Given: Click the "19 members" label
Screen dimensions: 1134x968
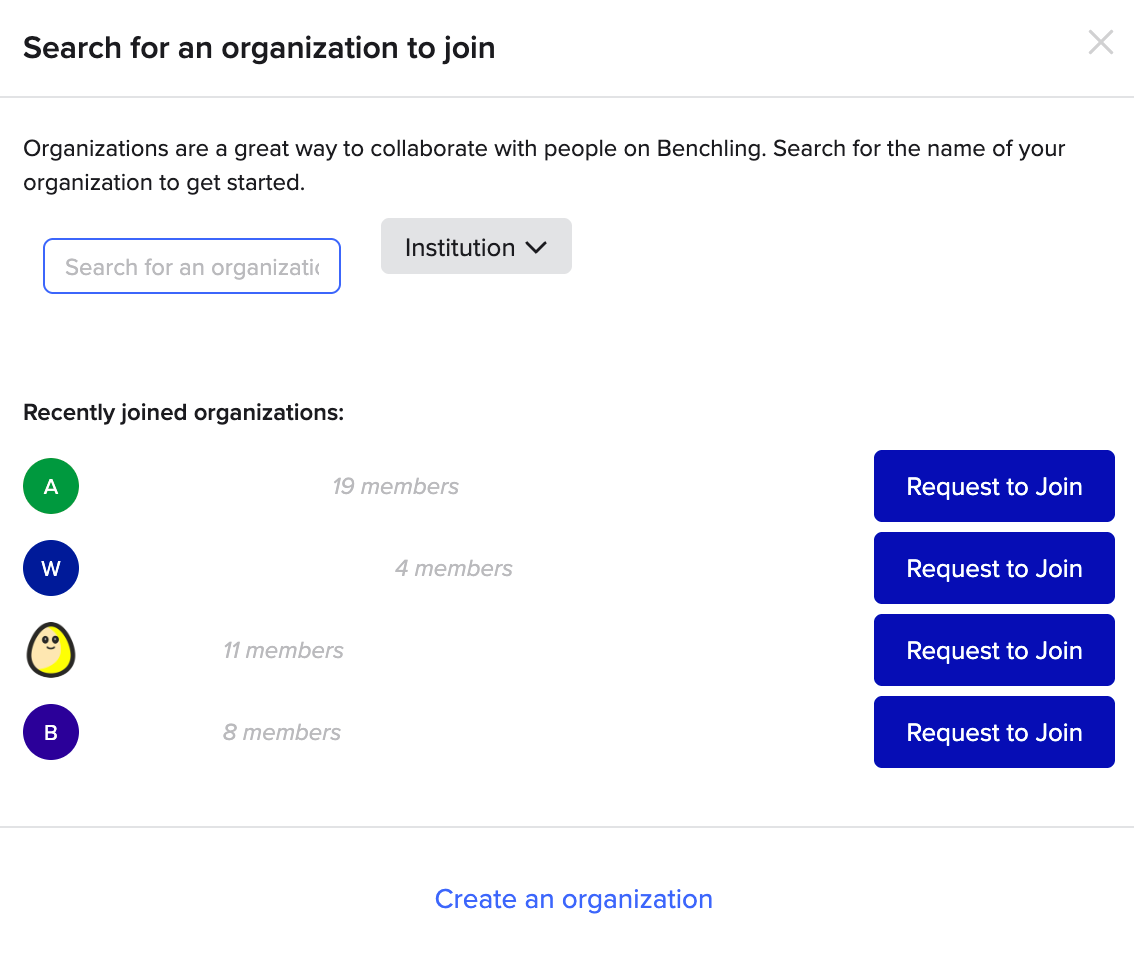Looking at the screenshot, I should point(395,487).
